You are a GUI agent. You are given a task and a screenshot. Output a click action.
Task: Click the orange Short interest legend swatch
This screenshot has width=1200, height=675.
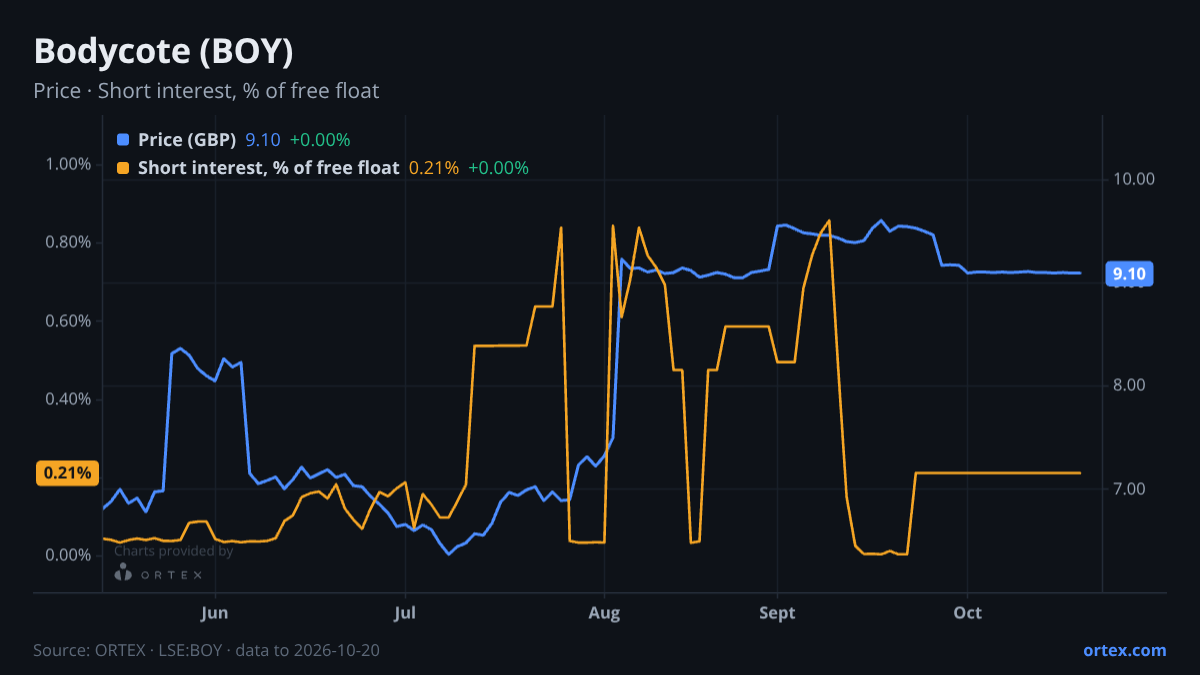123,168
